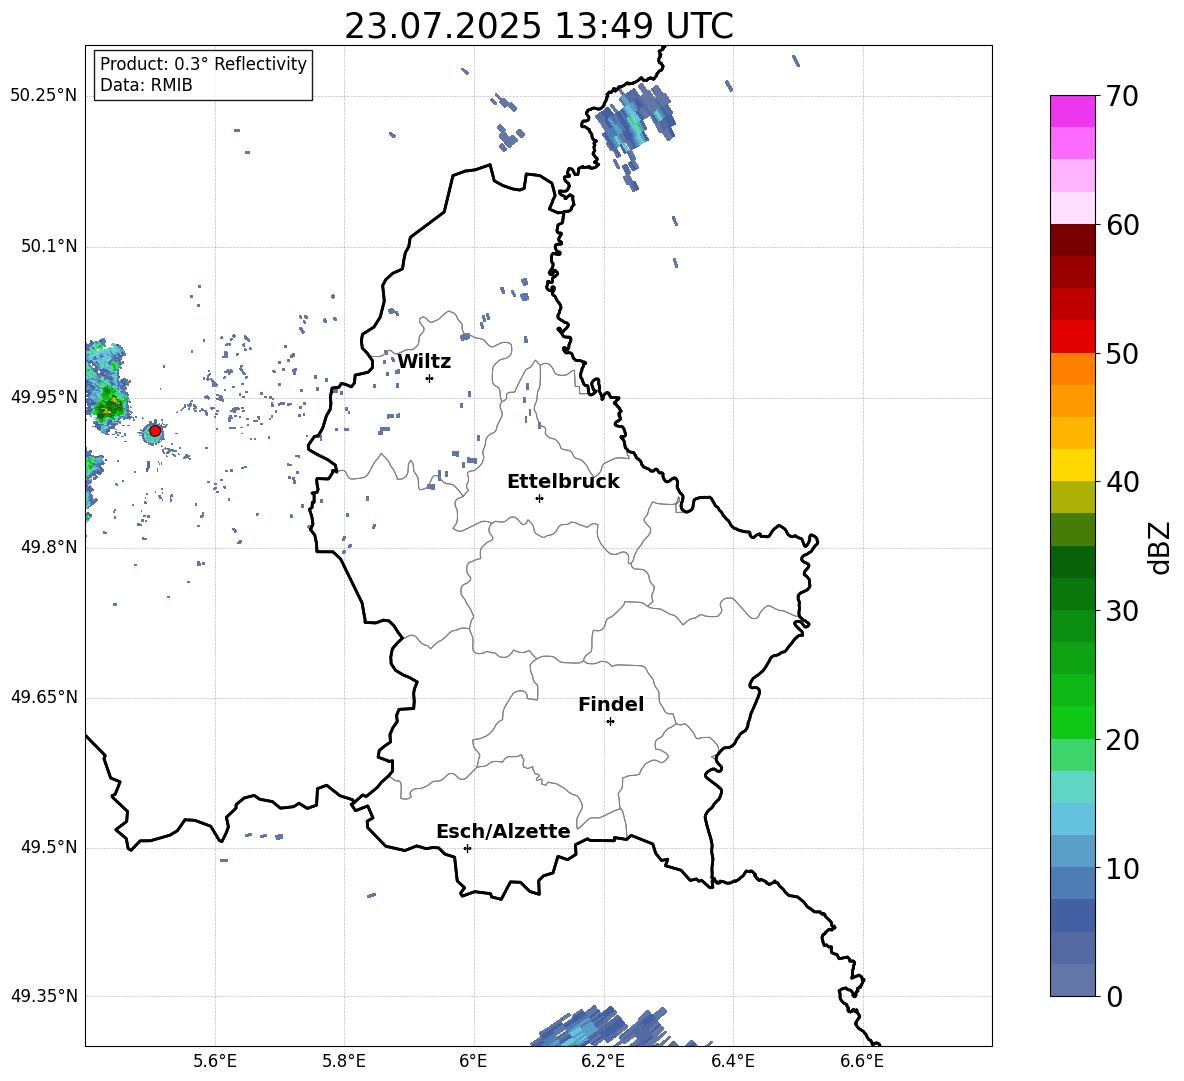Click the Ettelbruck station cross marker
Screen dimensions: 1184x1081
coord(539,498)
